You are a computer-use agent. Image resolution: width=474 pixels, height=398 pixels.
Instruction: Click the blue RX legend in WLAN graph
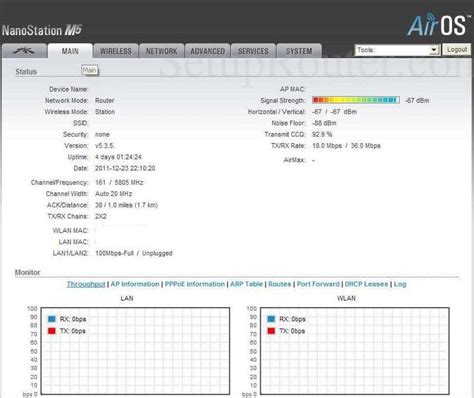(x=271, y=319)
